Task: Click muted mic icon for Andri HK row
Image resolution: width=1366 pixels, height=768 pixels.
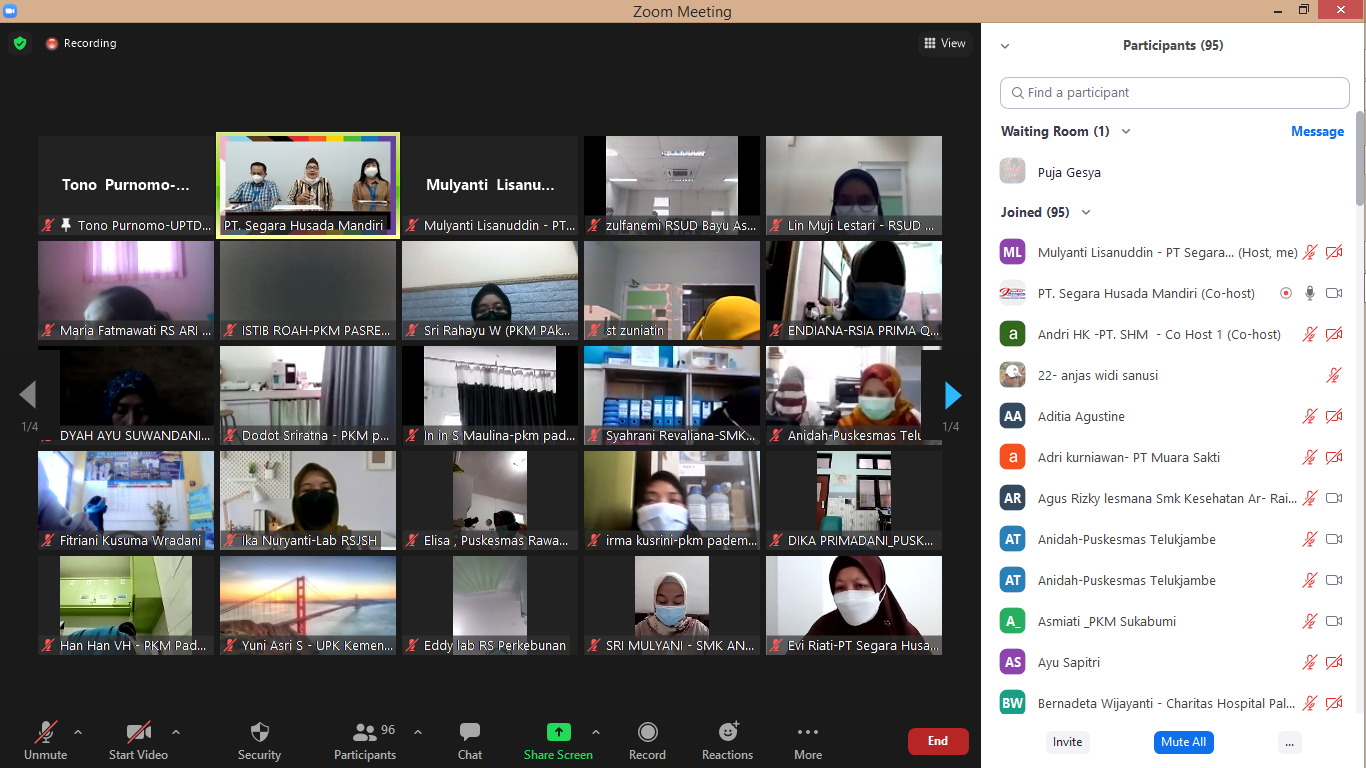Action: pyautogui.click(x=1310, y=334)
